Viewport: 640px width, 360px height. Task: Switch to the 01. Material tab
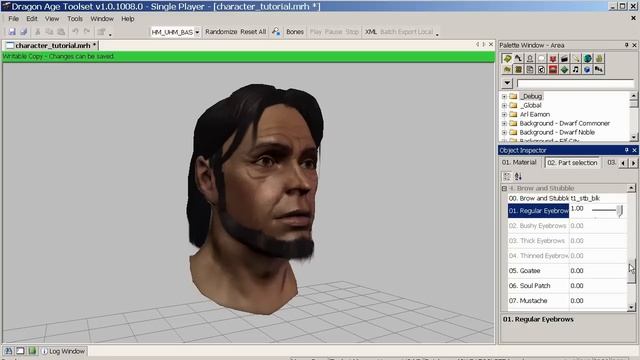click(519, 162)
